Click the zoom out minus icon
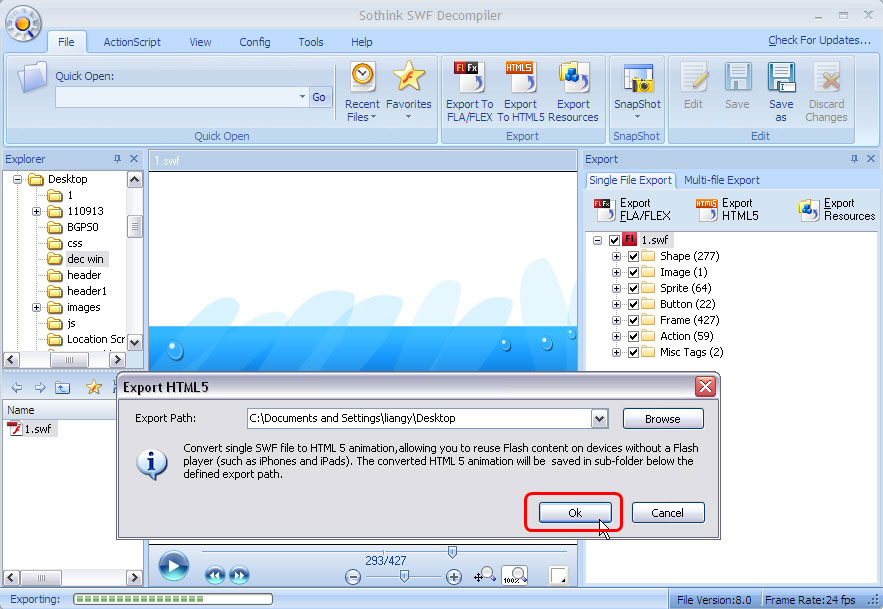The image size is (883, 609). click(x=353, y=577)
